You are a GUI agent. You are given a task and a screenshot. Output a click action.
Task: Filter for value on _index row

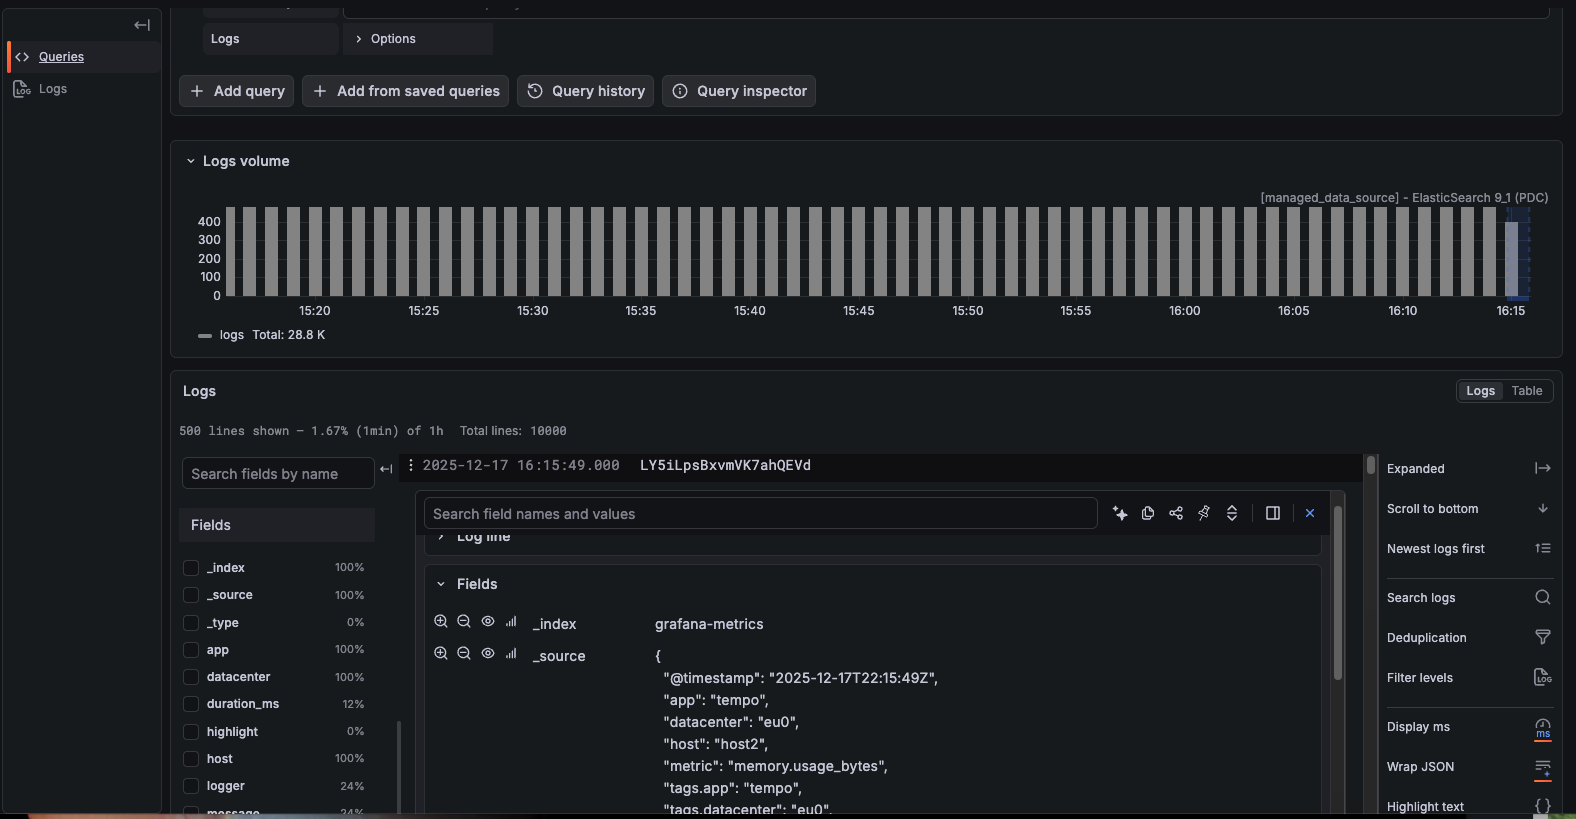coord(441,621)
